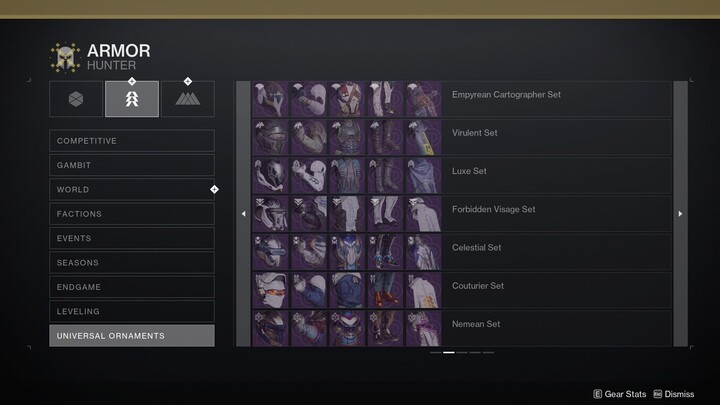The height and width of the screenshot is (405, 720).
Task: Dismiss the armor collections screen
Action: click(674, 394)
